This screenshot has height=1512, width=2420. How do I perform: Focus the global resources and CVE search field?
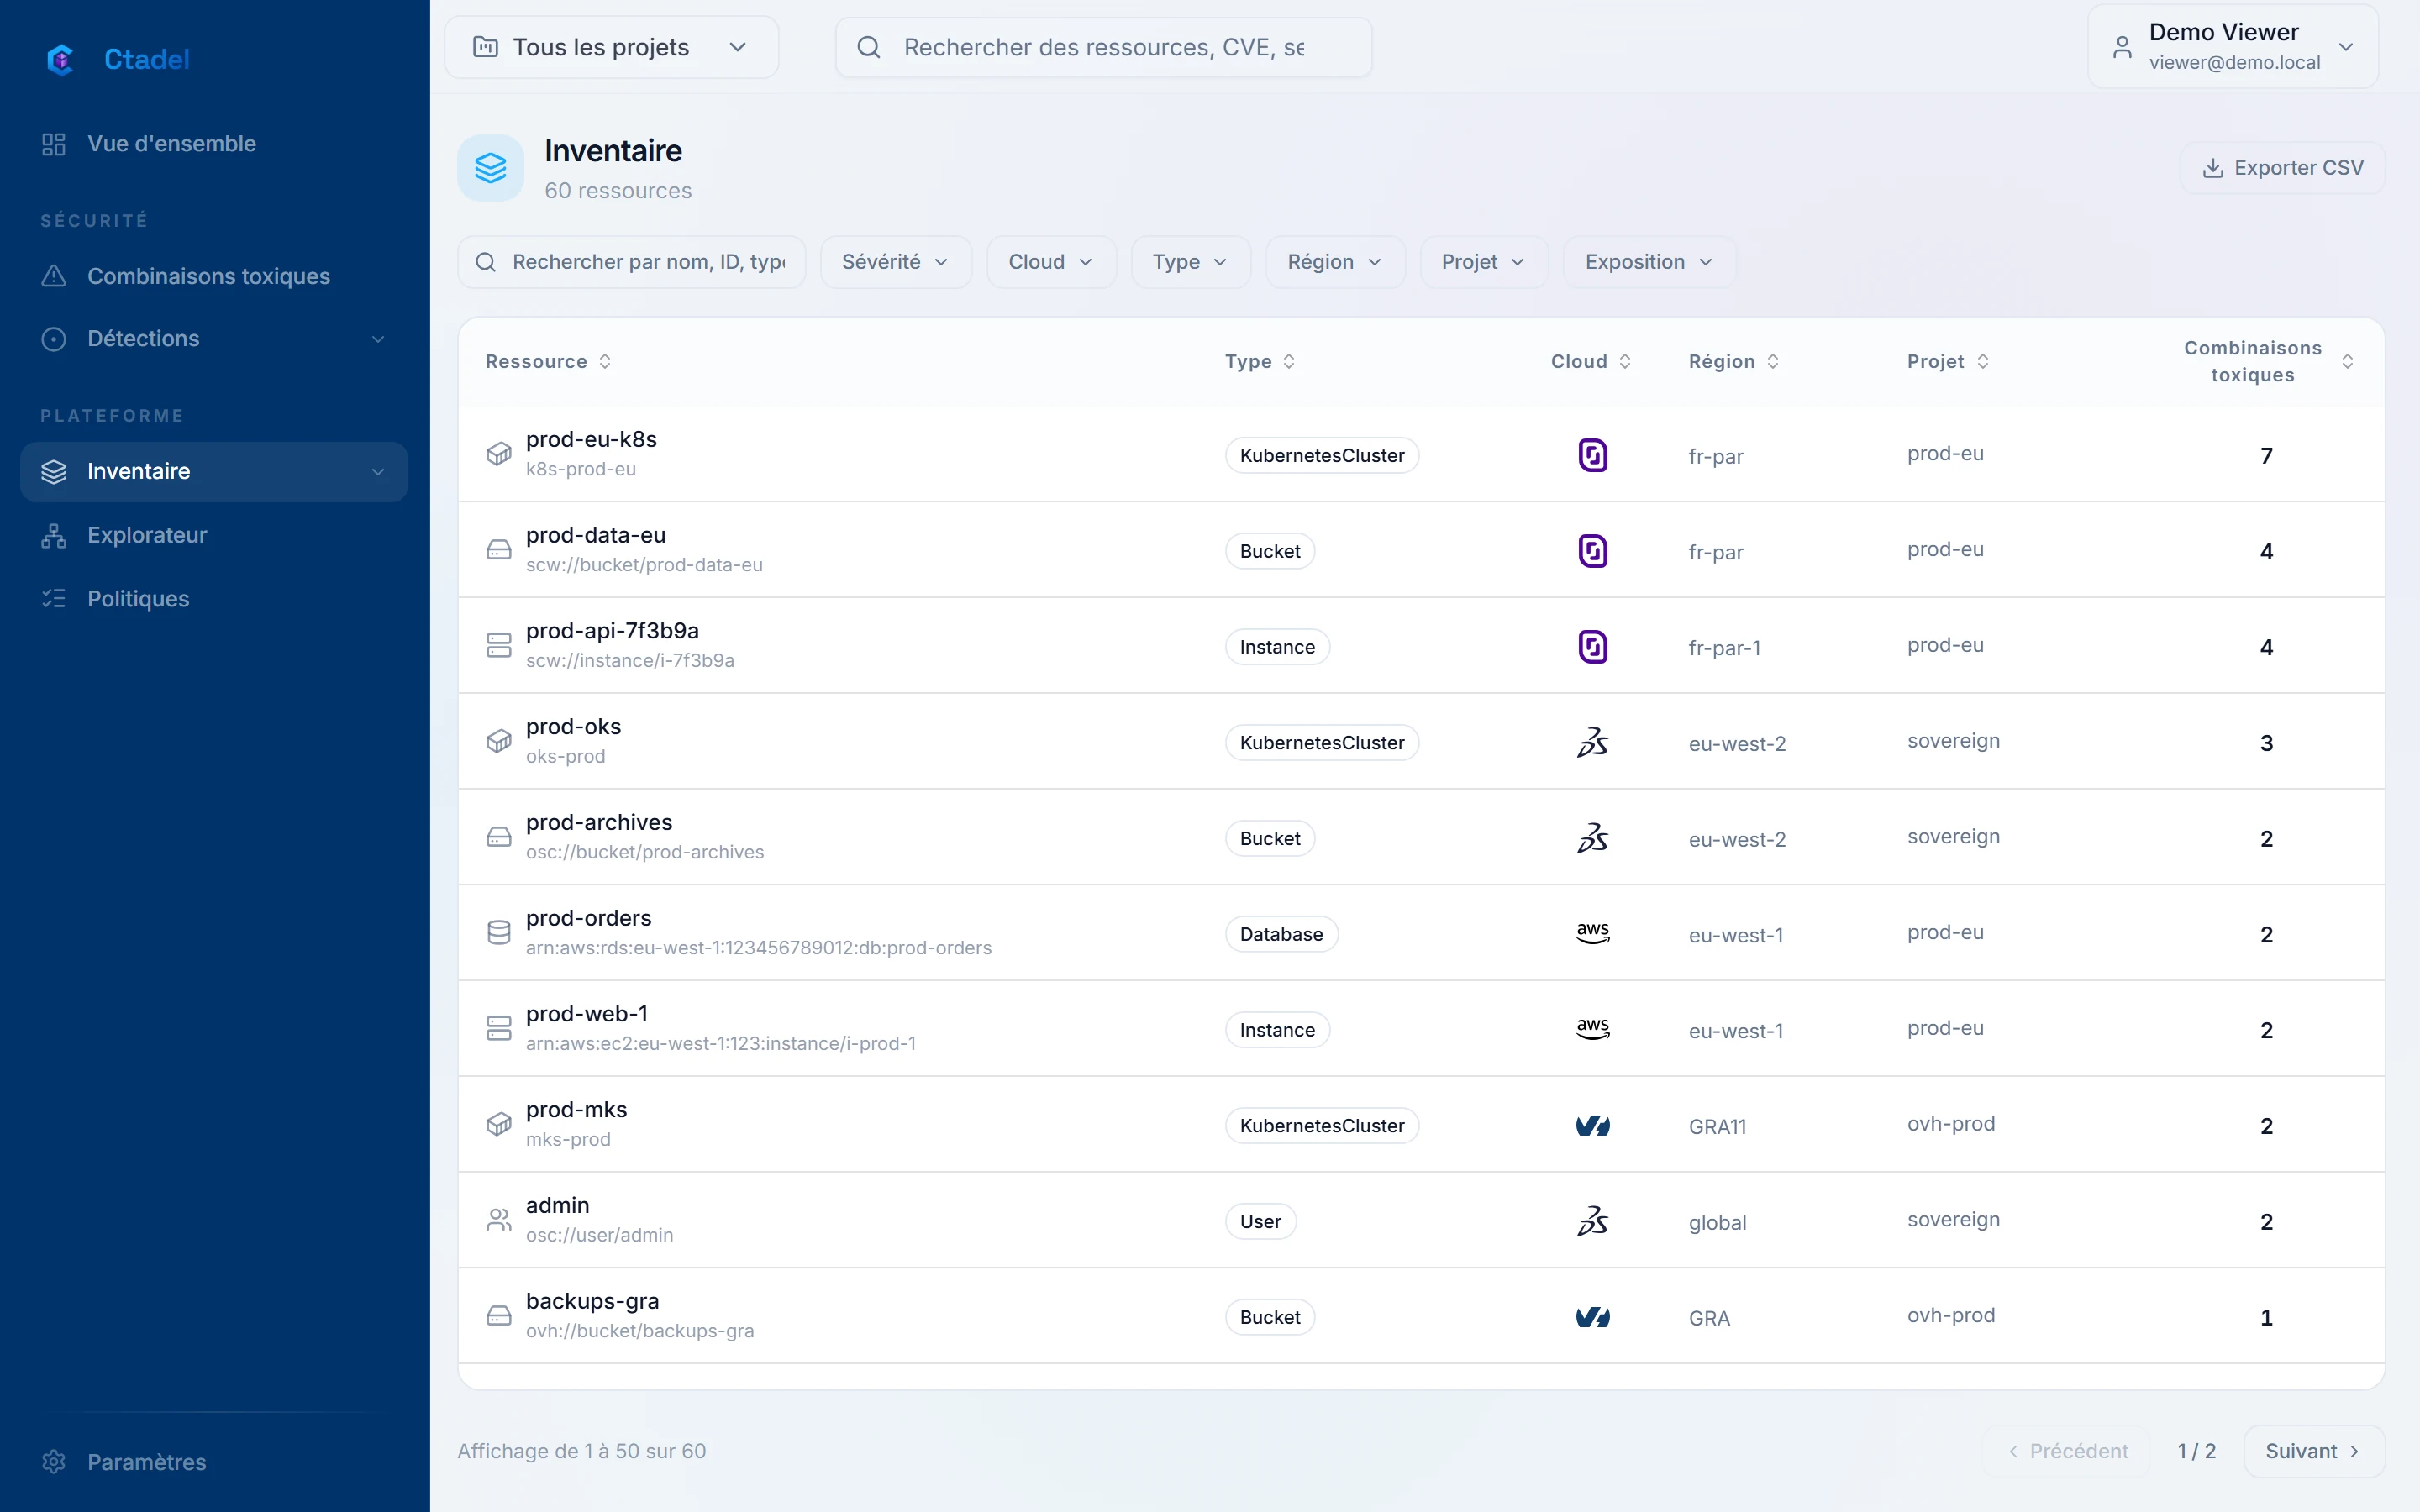(x=1103, y=47)
